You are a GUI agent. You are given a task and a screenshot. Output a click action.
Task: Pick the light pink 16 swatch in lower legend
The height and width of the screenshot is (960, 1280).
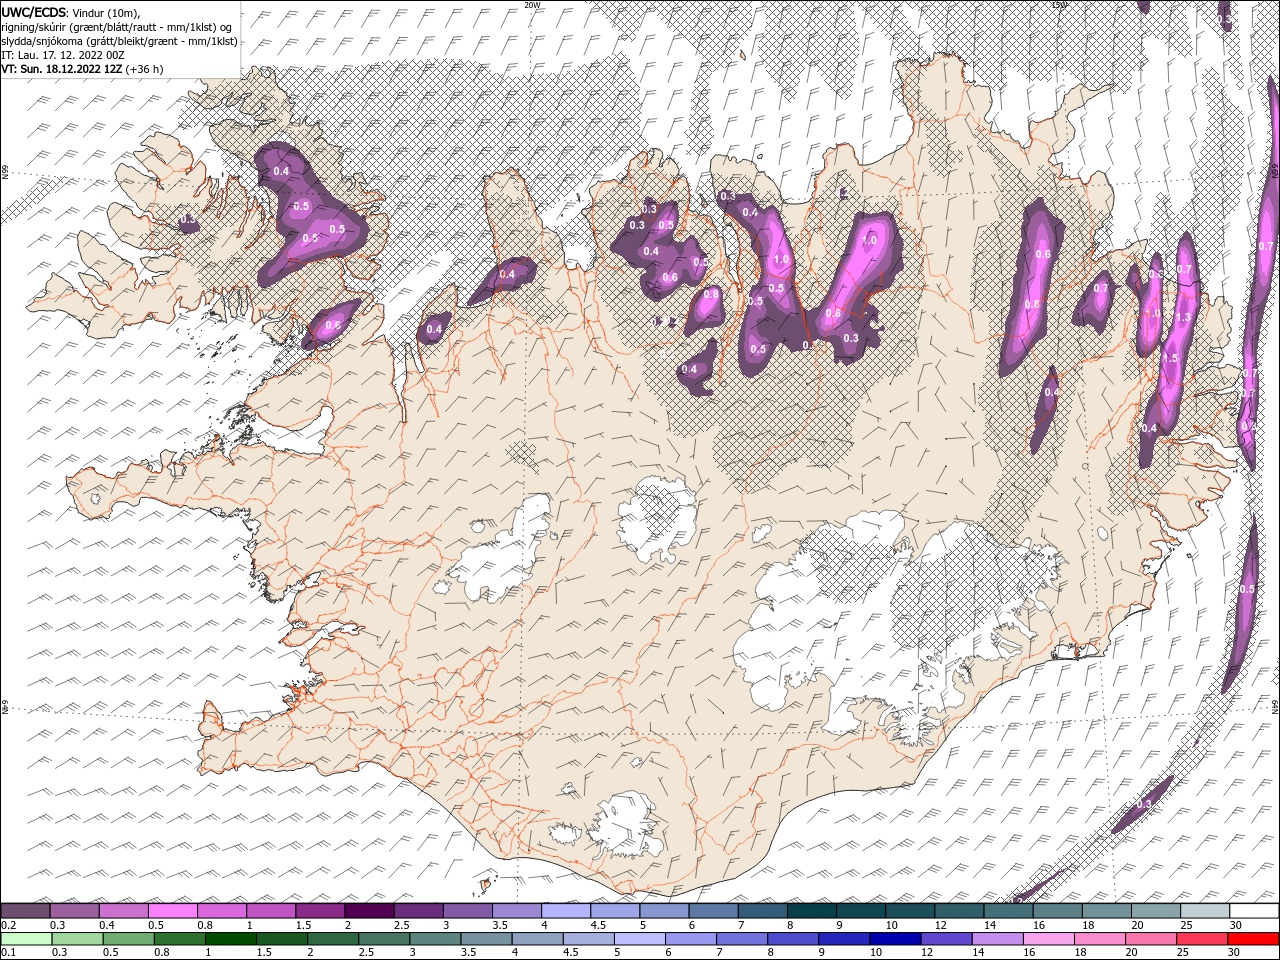(1049, 938)
